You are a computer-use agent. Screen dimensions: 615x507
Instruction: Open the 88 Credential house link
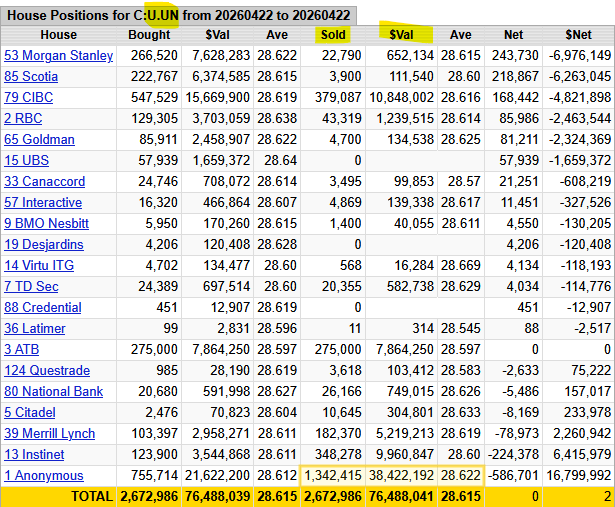point(43,307)
